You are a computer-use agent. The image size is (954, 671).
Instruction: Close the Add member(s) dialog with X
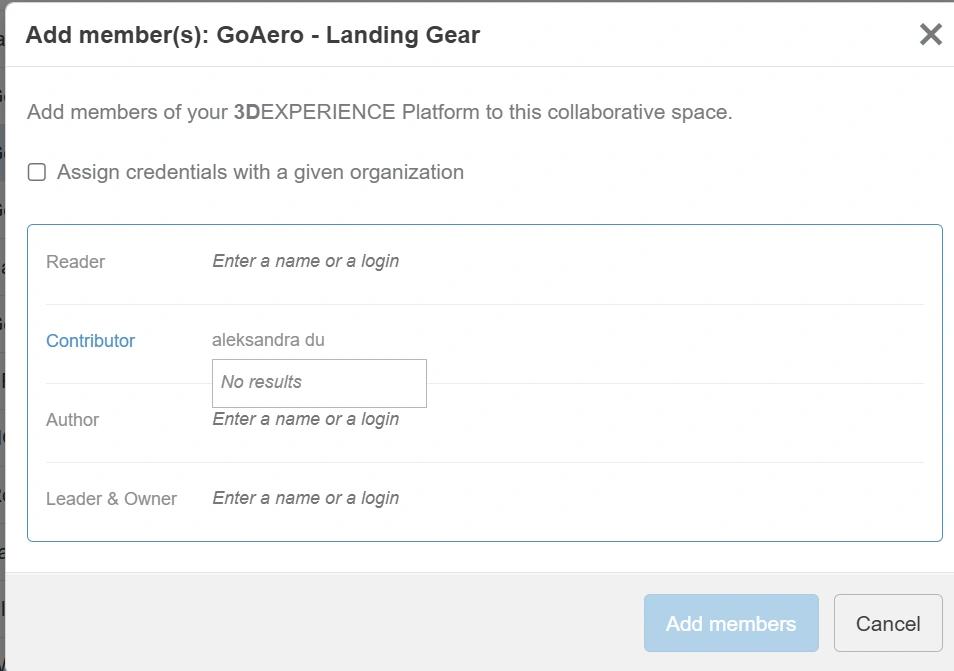click(x=930, y=35)
